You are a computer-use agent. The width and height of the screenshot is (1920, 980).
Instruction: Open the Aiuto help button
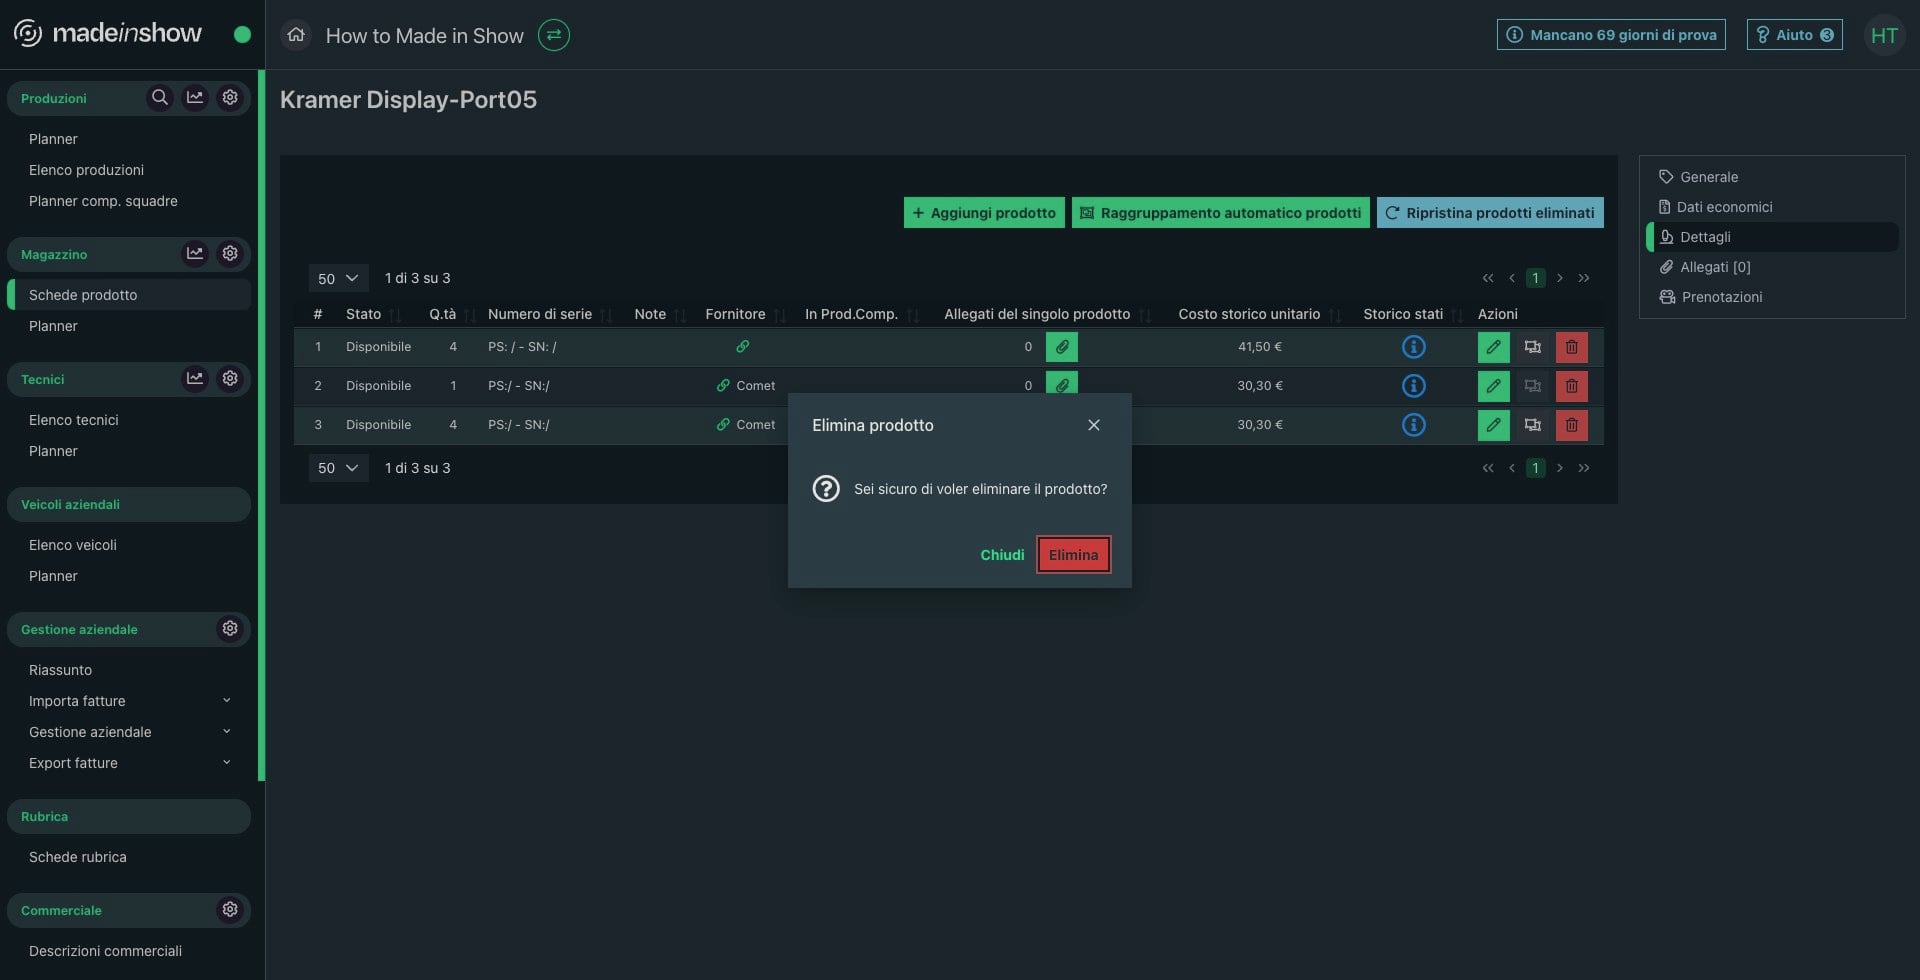(x=1795, y=35)
